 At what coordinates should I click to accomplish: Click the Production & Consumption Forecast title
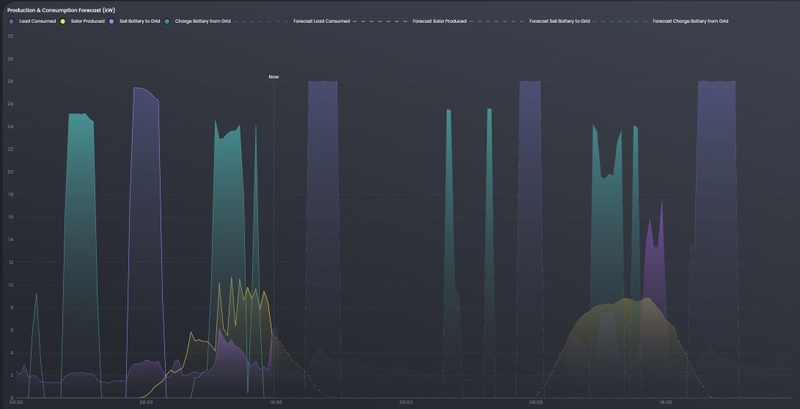tap(61, 10)
